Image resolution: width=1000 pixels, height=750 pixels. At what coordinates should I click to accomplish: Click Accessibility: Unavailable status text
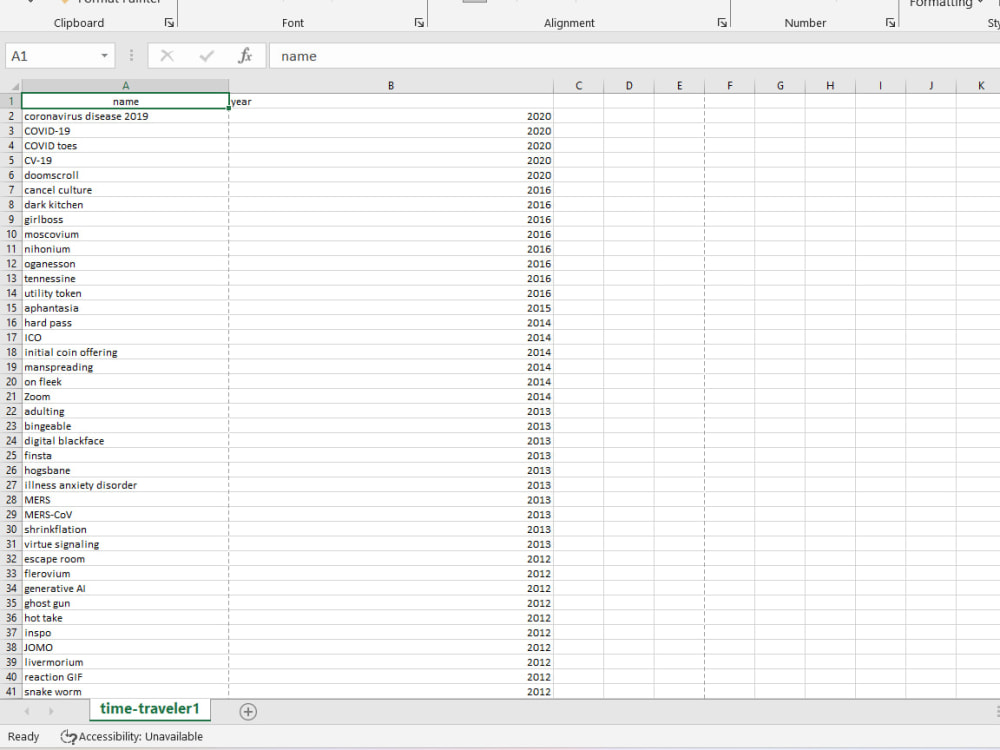[x=140, y=737]
